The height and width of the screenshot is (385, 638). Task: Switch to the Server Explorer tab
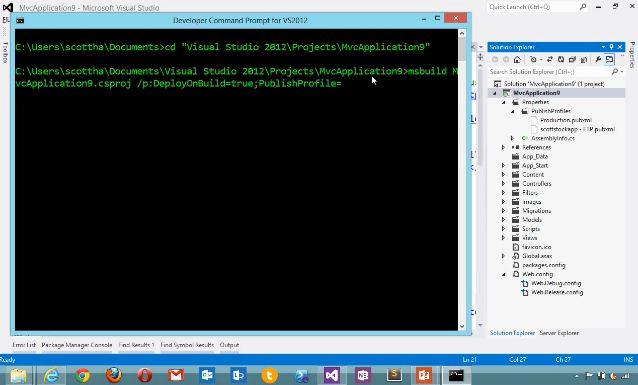[x=559, y=333]
